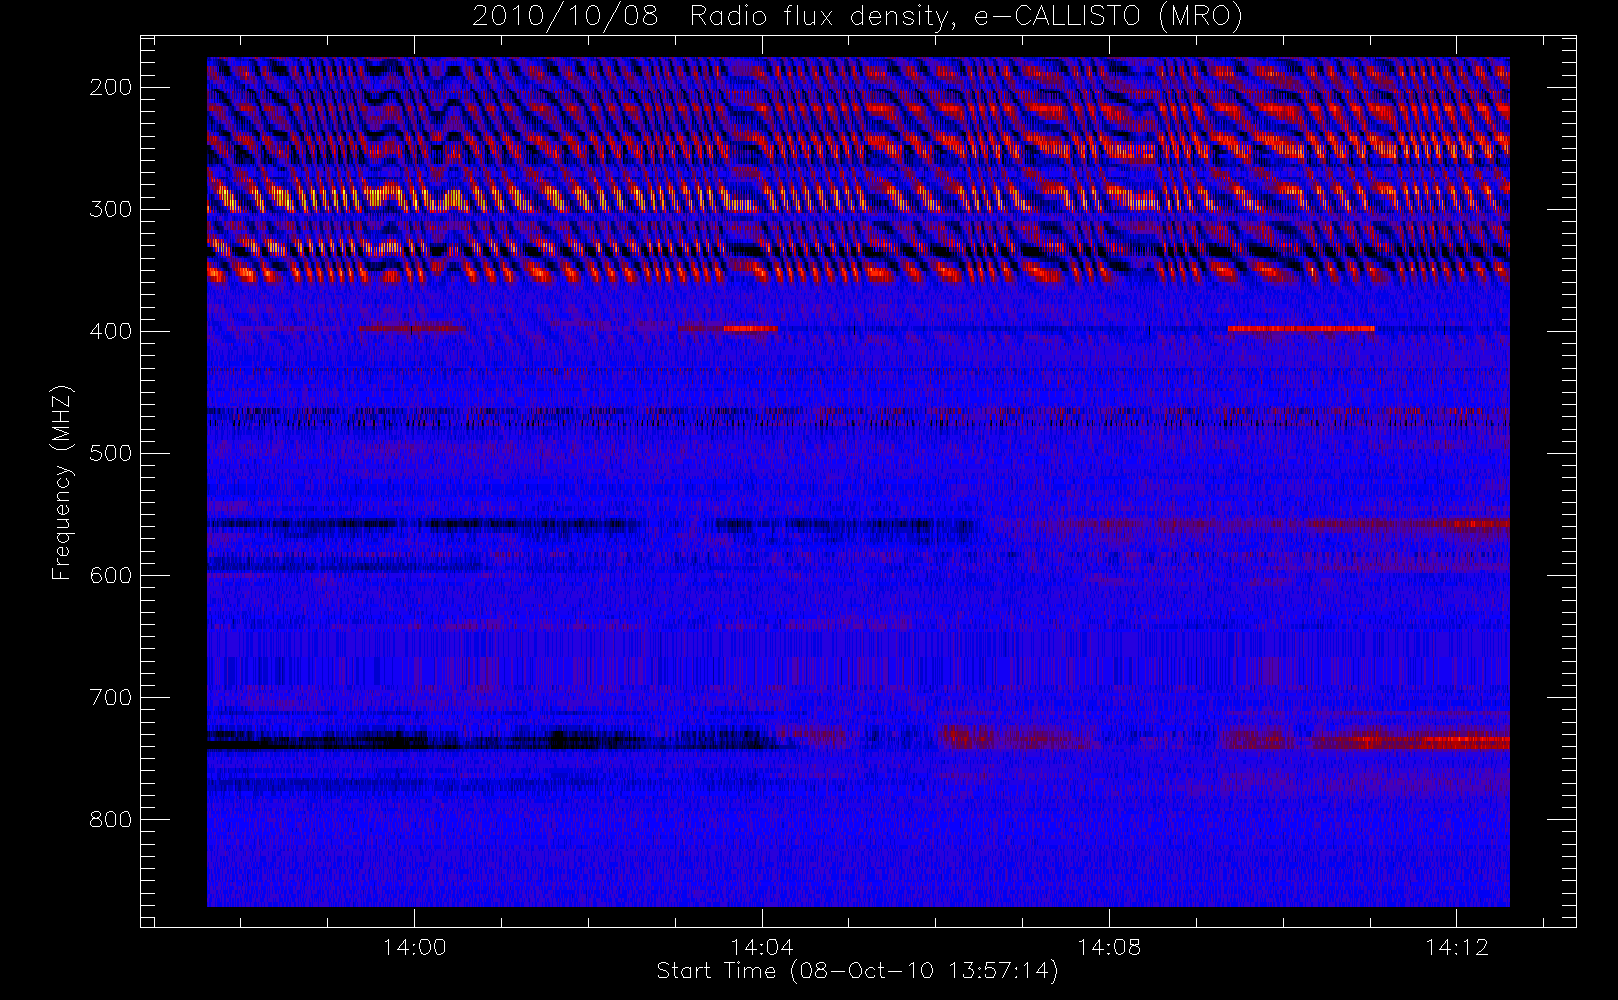Click the 800 frequency tick label

click(110, 819)
